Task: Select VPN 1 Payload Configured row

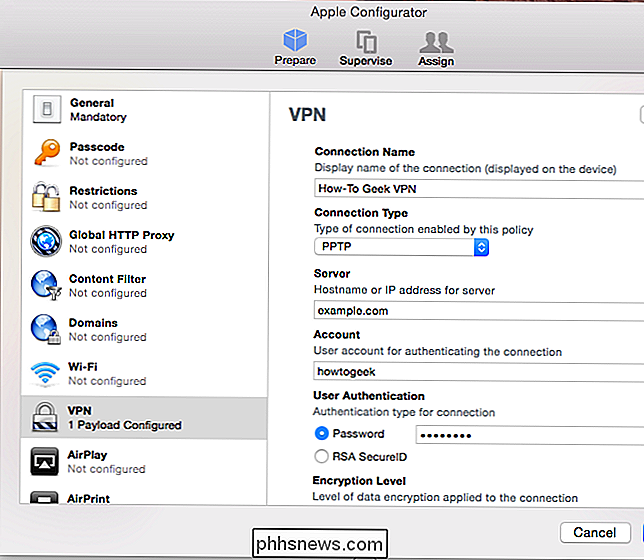Action: [x=144, y=418]
